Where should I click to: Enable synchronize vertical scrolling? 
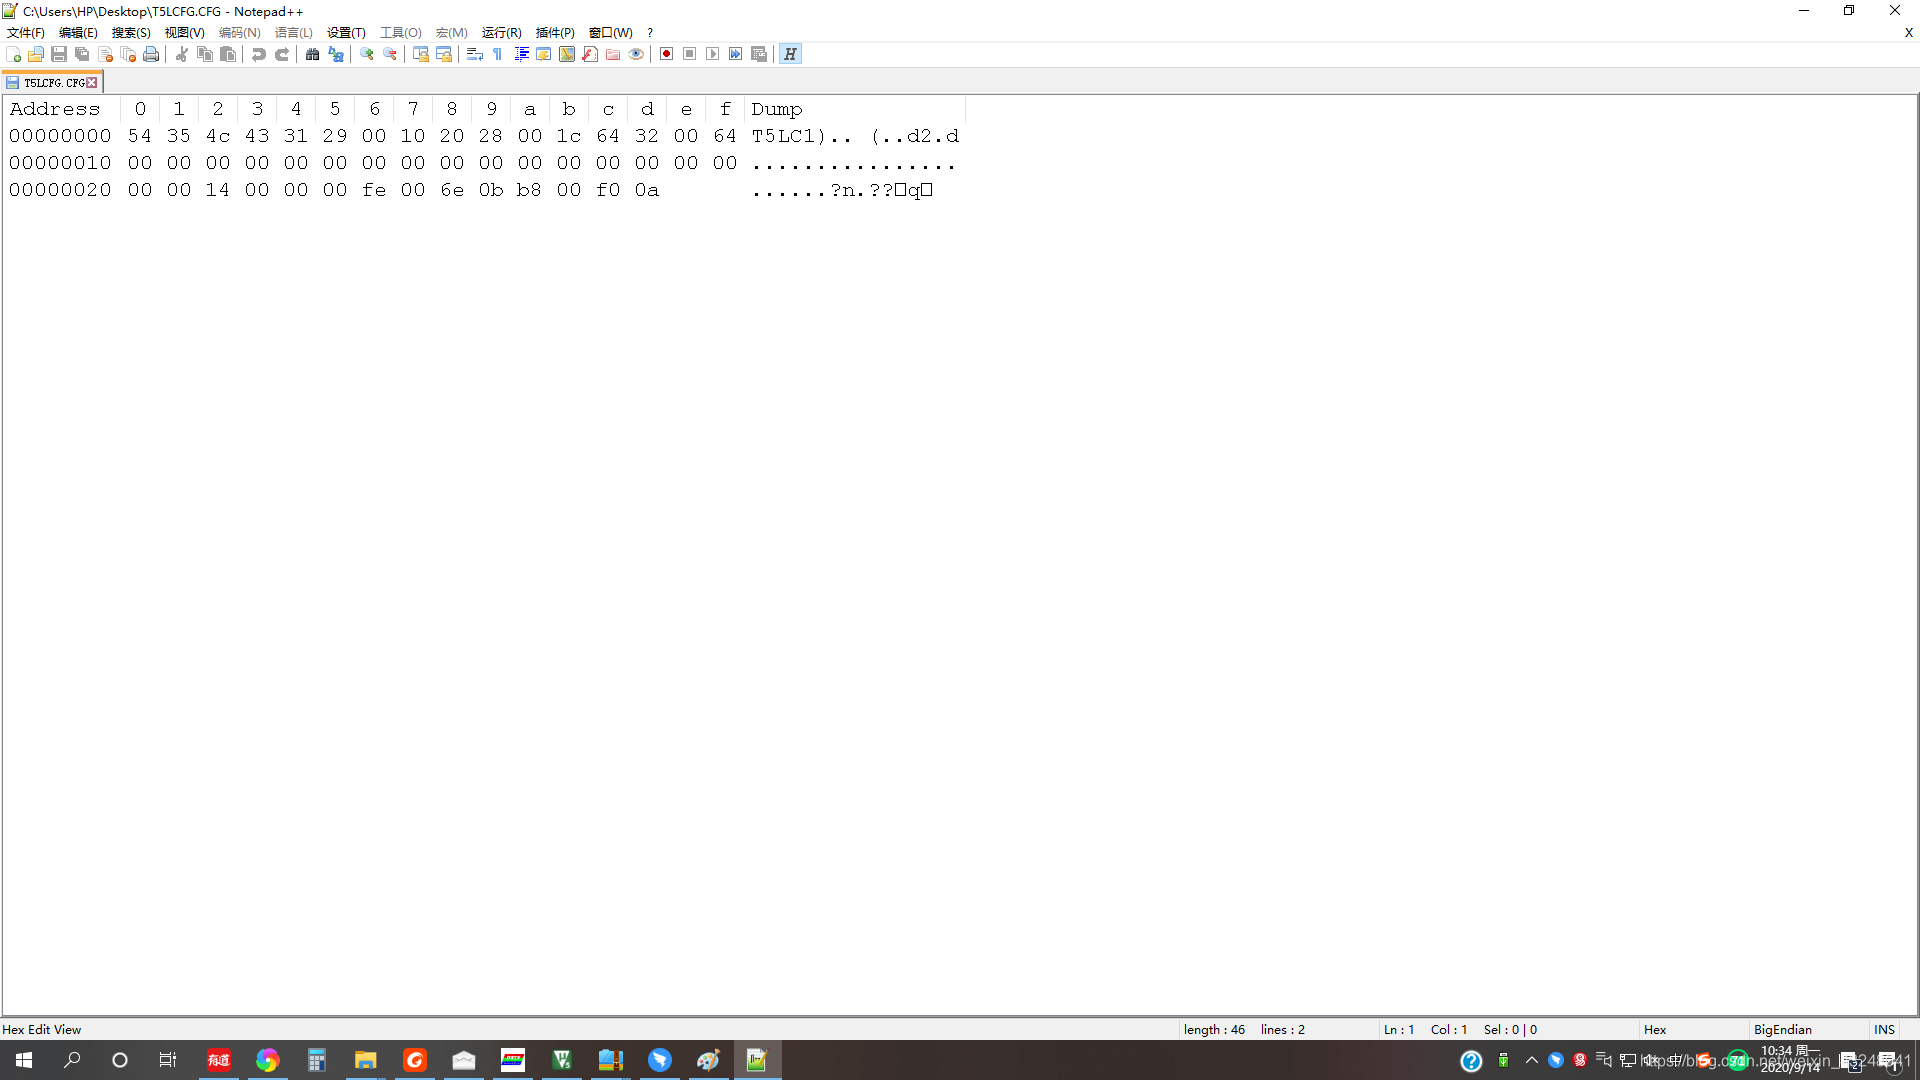pyautogui.click(x=421, y=54)
